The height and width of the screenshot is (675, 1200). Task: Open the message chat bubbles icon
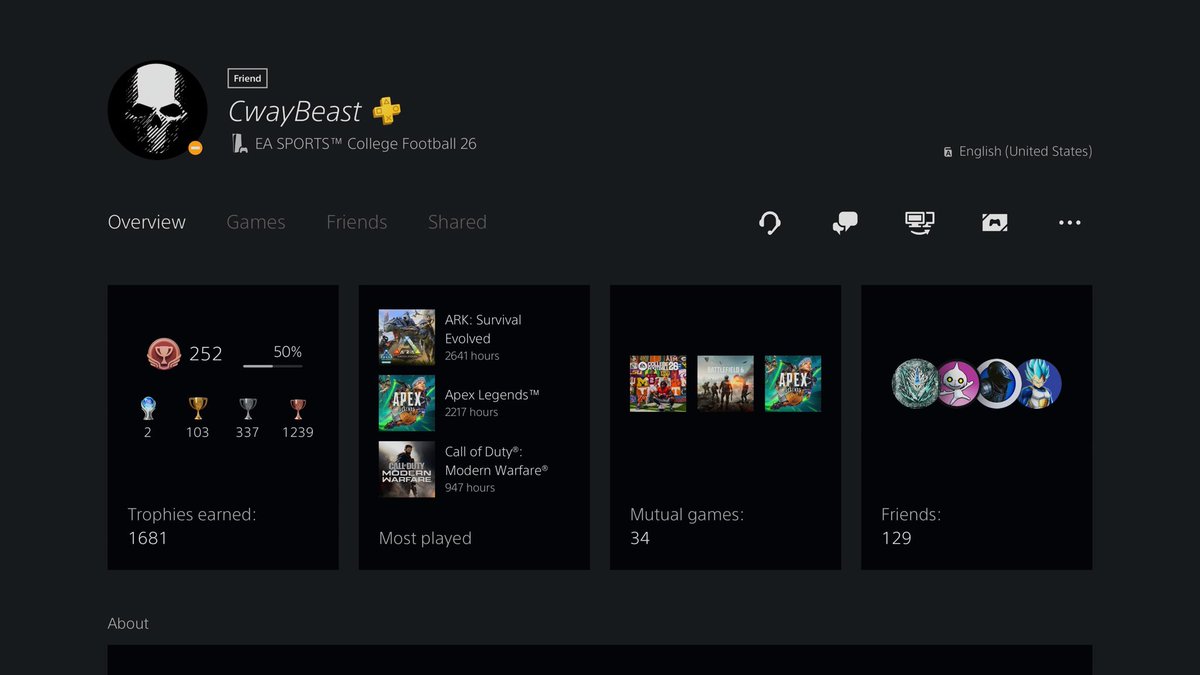point(845,223)
